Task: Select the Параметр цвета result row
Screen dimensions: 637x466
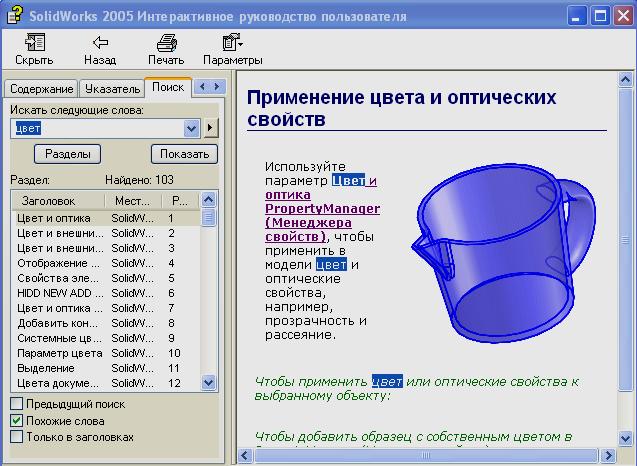Action: [x=106, y=353]
